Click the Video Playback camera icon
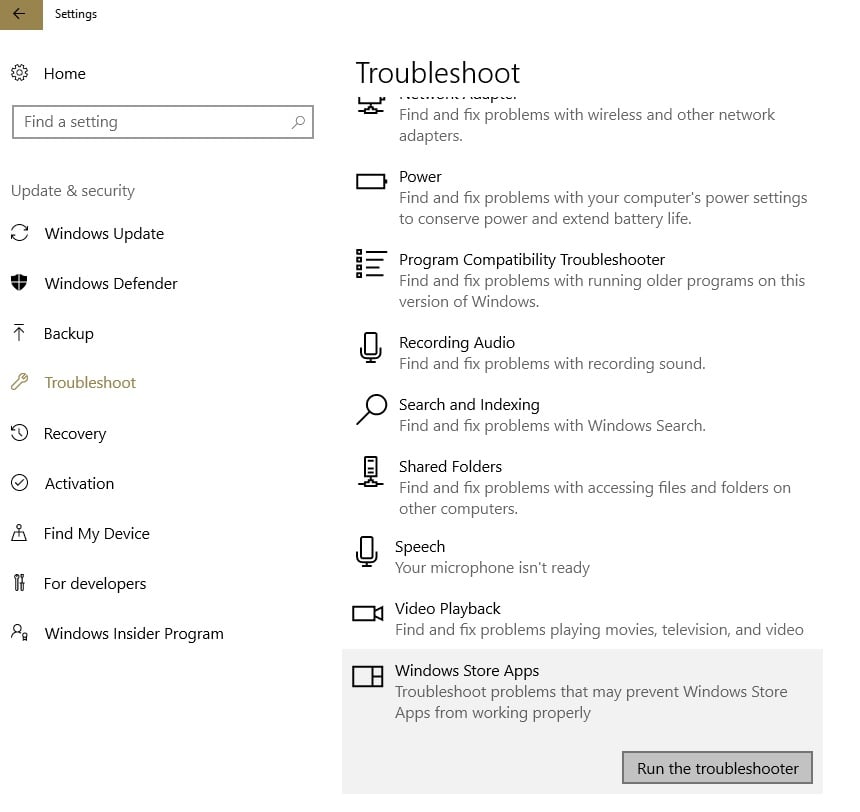860x812 pixels. coord(368,613)
